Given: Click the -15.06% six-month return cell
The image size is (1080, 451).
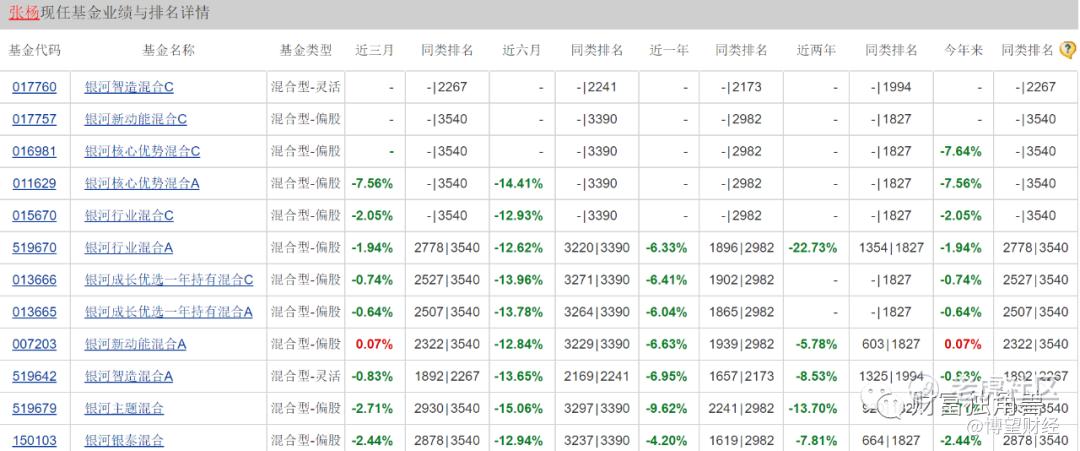Looking at the screenshot, I should 518,408.
